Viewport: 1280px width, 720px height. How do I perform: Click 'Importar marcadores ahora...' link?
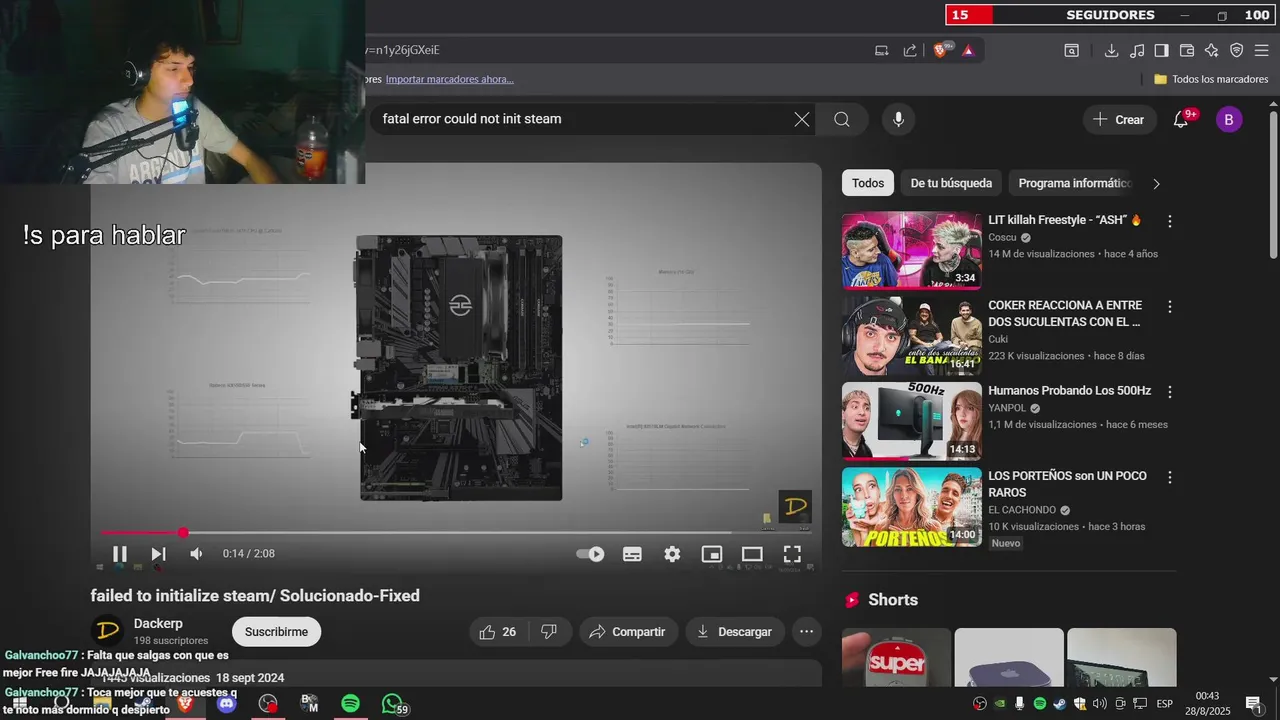450,79
